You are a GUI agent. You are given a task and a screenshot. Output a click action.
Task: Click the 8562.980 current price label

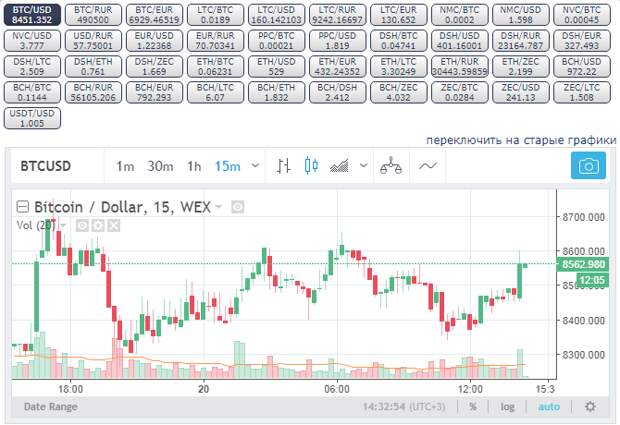click(x=583, y=264)
